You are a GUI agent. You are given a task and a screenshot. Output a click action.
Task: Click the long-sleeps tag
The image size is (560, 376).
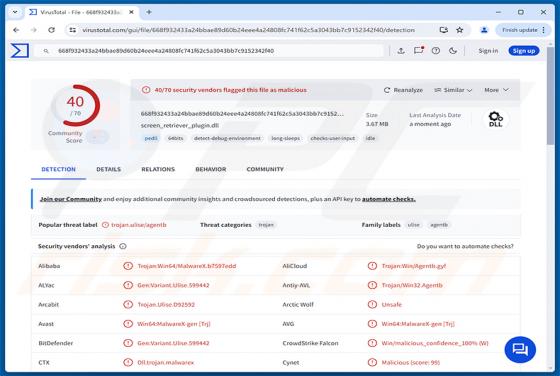point(286,138)
